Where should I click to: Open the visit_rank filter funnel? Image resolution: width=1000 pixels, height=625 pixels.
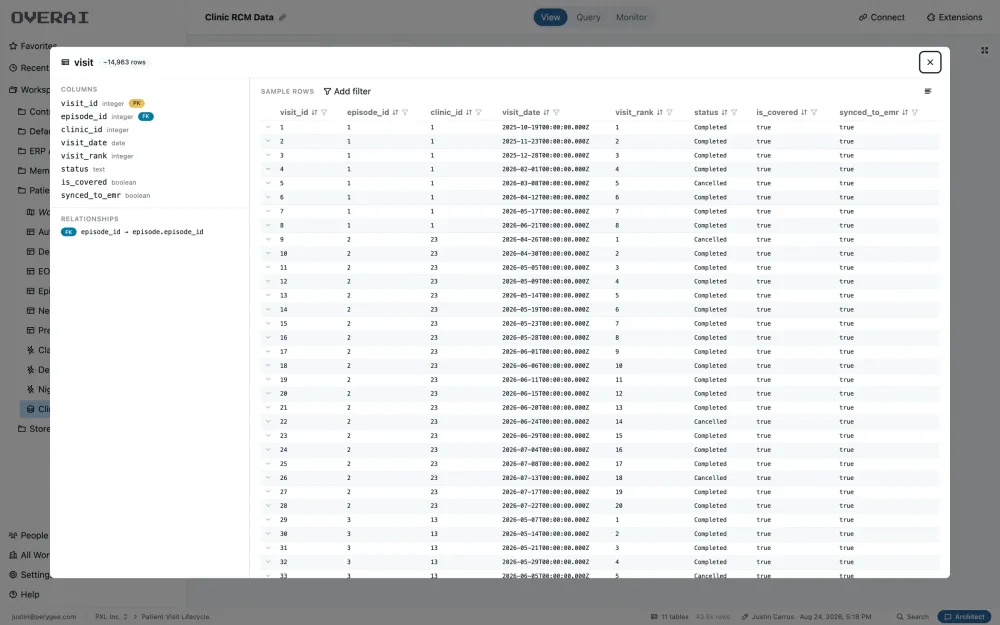[x=670, y=112]
